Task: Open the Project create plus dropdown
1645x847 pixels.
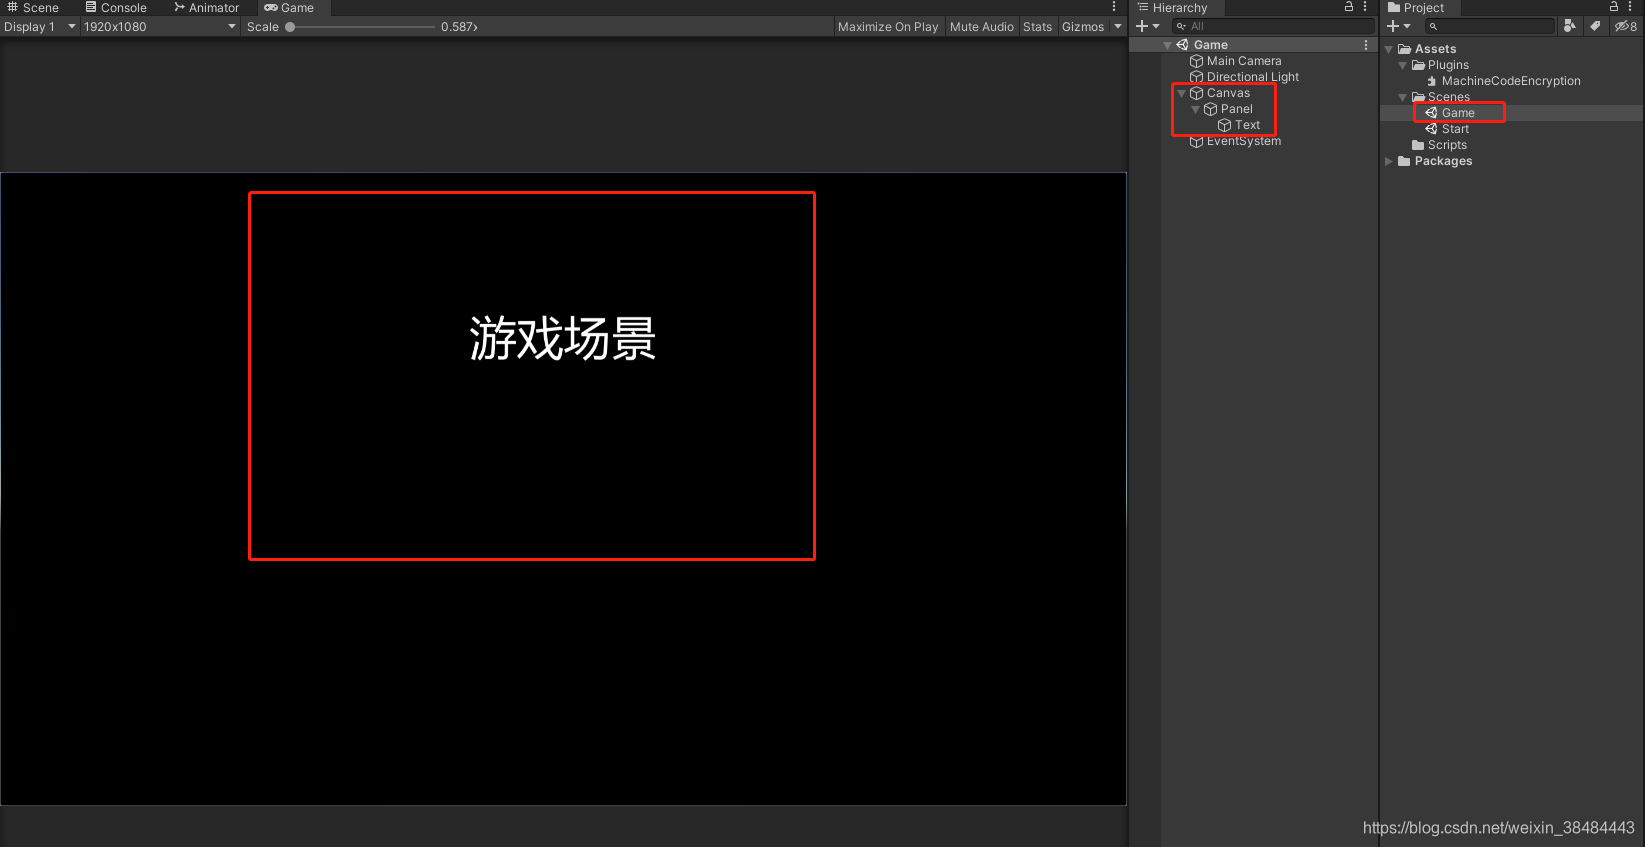Action: tap(1398, 26)
